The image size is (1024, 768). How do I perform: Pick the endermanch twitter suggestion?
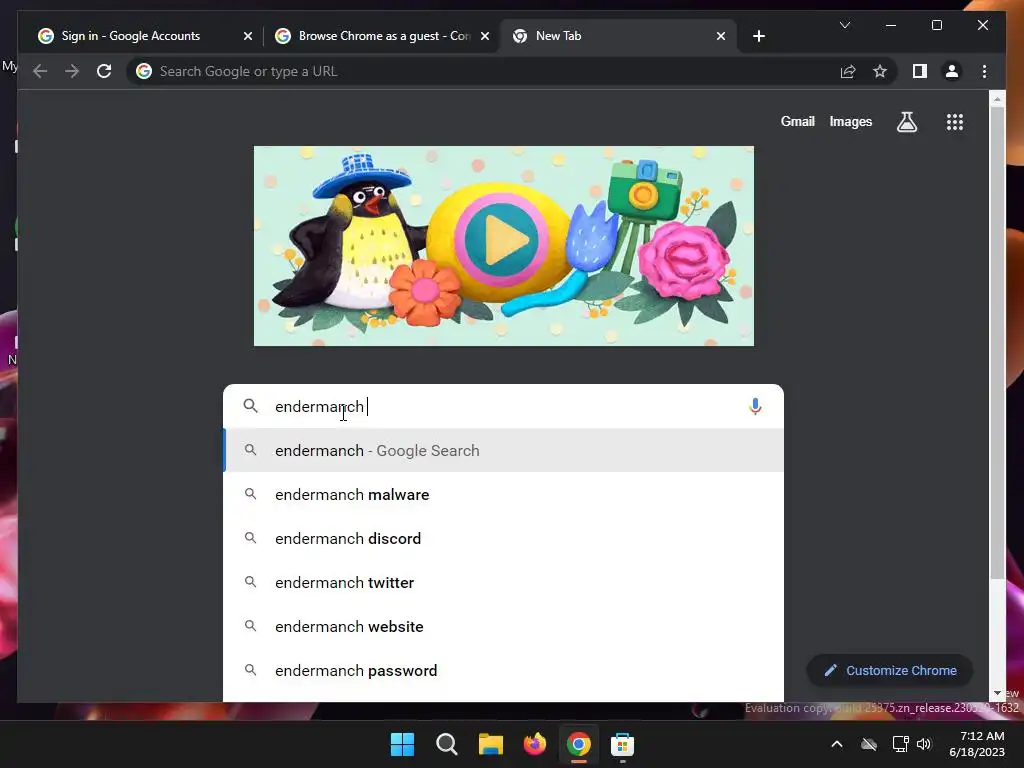504,583
